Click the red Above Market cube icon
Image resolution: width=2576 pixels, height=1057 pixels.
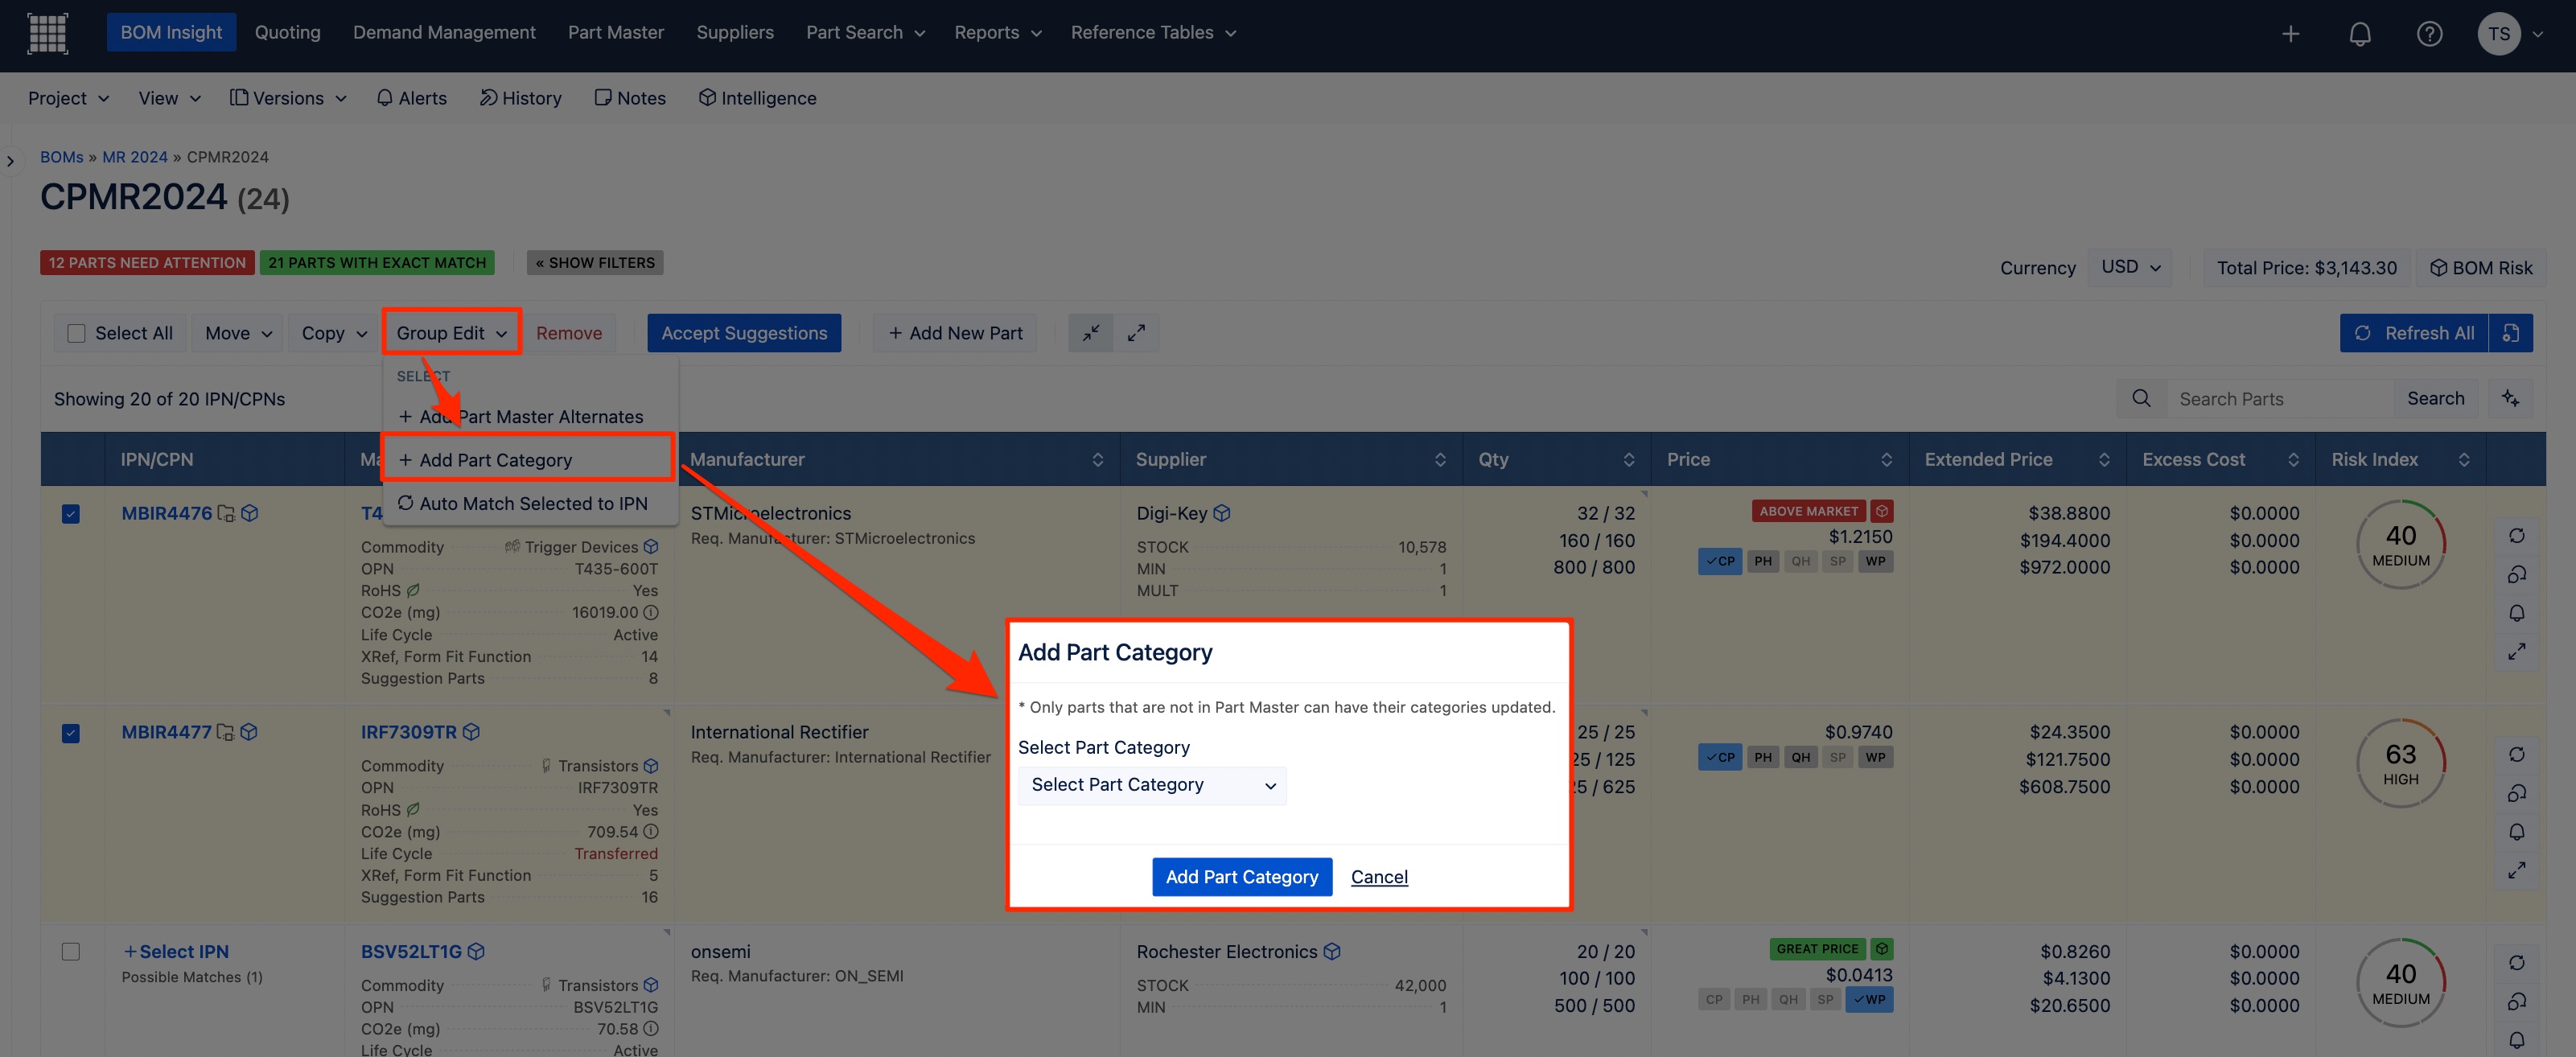point(1882,511)
